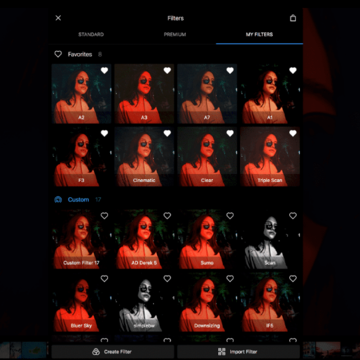The image size is (360, 360).
Task: Apply the IF5 filter thumbnail
Action: point(270,302)
